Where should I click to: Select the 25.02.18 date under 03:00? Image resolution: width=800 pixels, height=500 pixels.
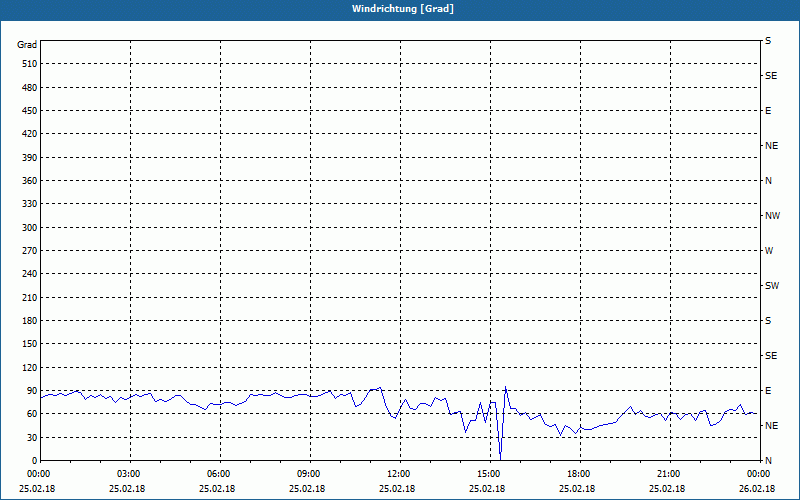[x=127, y=489]
